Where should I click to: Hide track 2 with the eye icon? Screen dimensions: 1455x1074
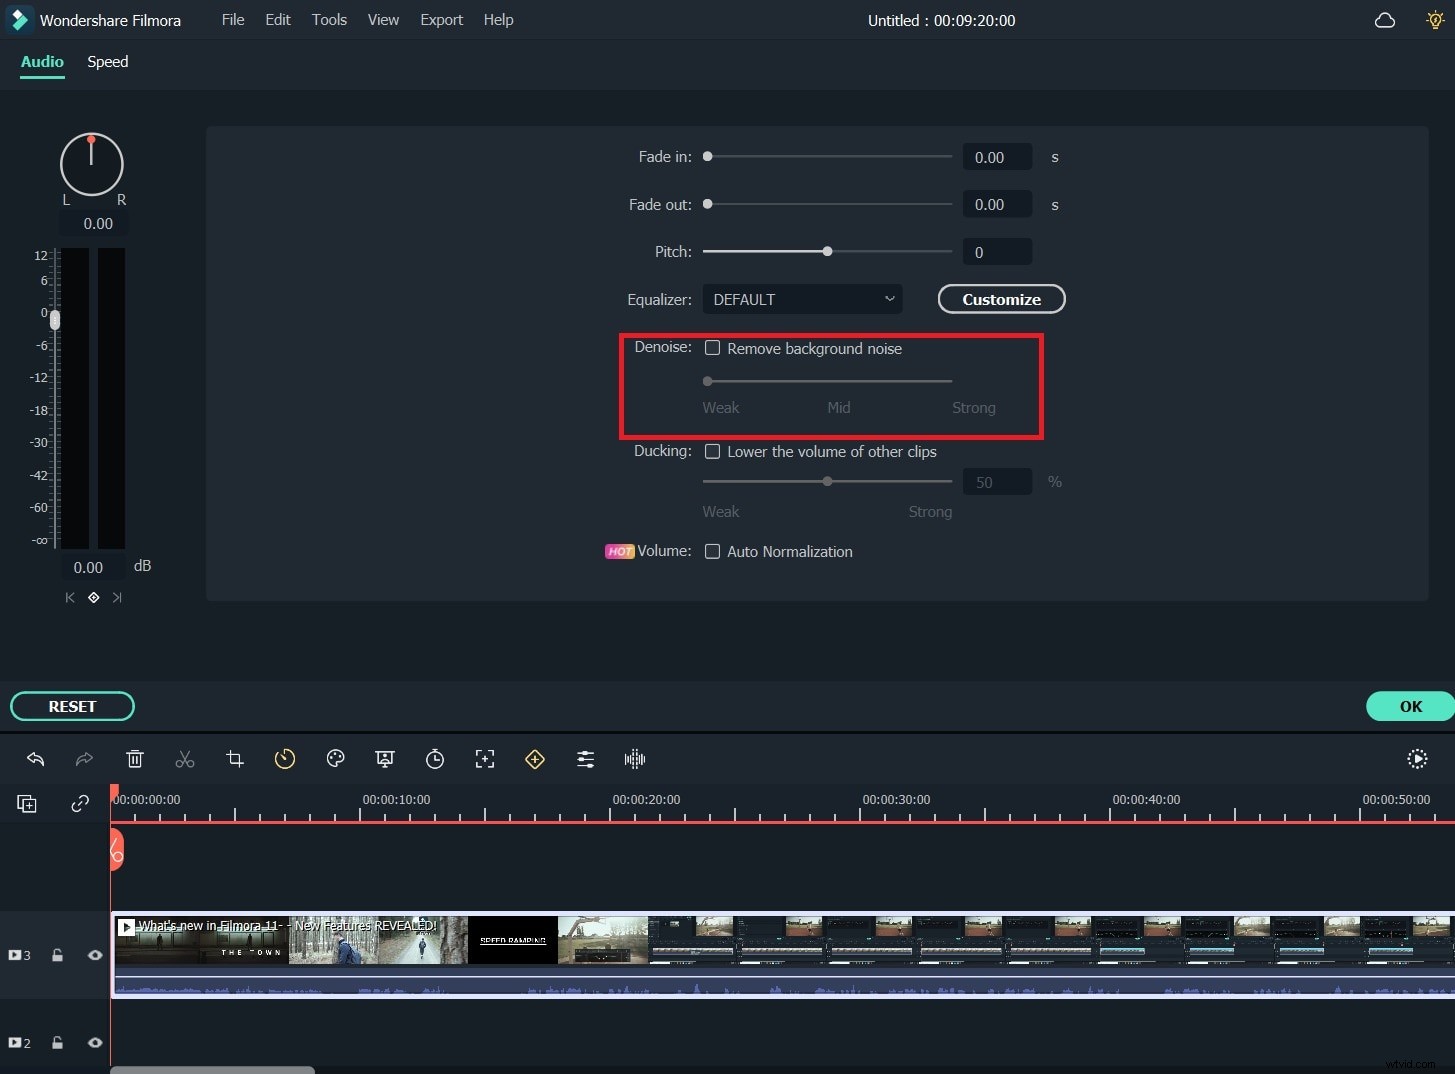point(94,1042)
